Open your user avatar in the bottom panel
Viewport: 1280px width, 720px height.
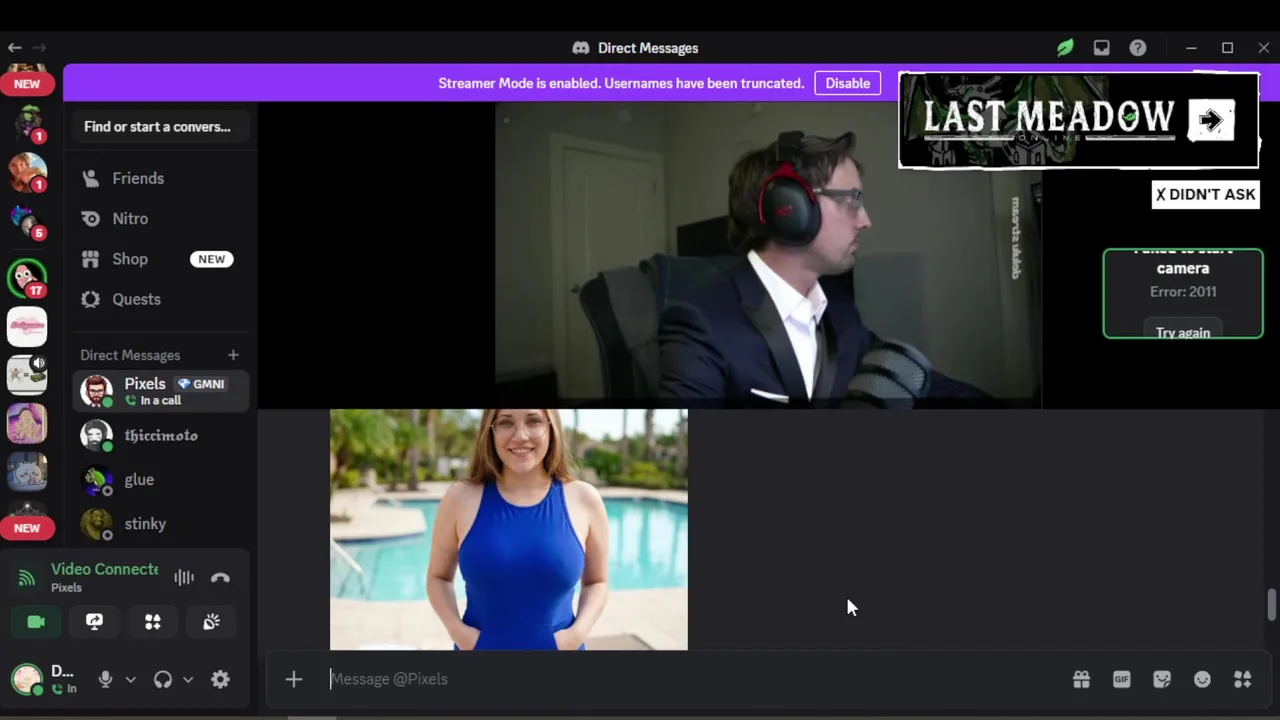[x=27, y=679]
